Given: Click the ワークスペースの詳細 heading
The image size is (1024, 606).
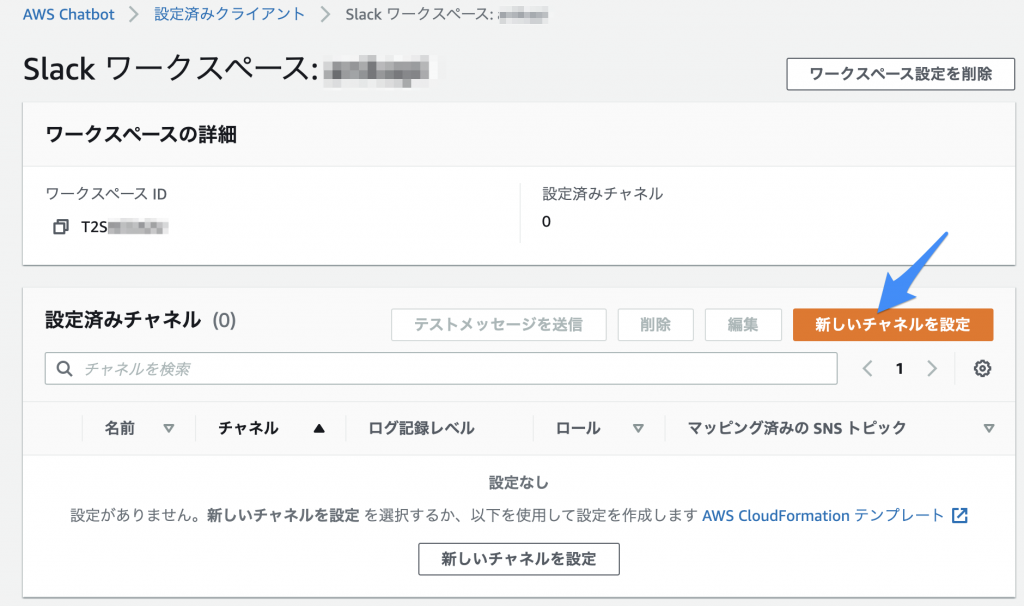Looking at the screenshot, I should click(x=141, y=135).
